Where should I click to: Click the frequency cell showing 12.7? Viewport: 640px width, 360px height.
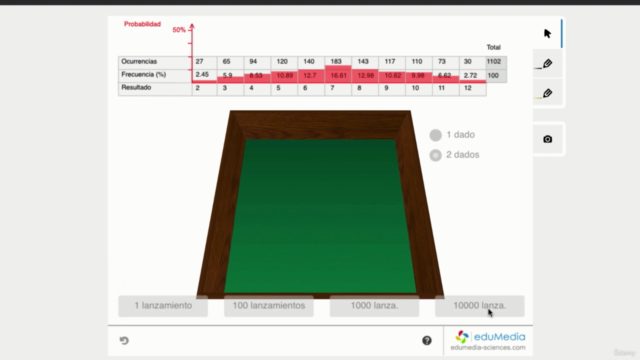point(311,76)
